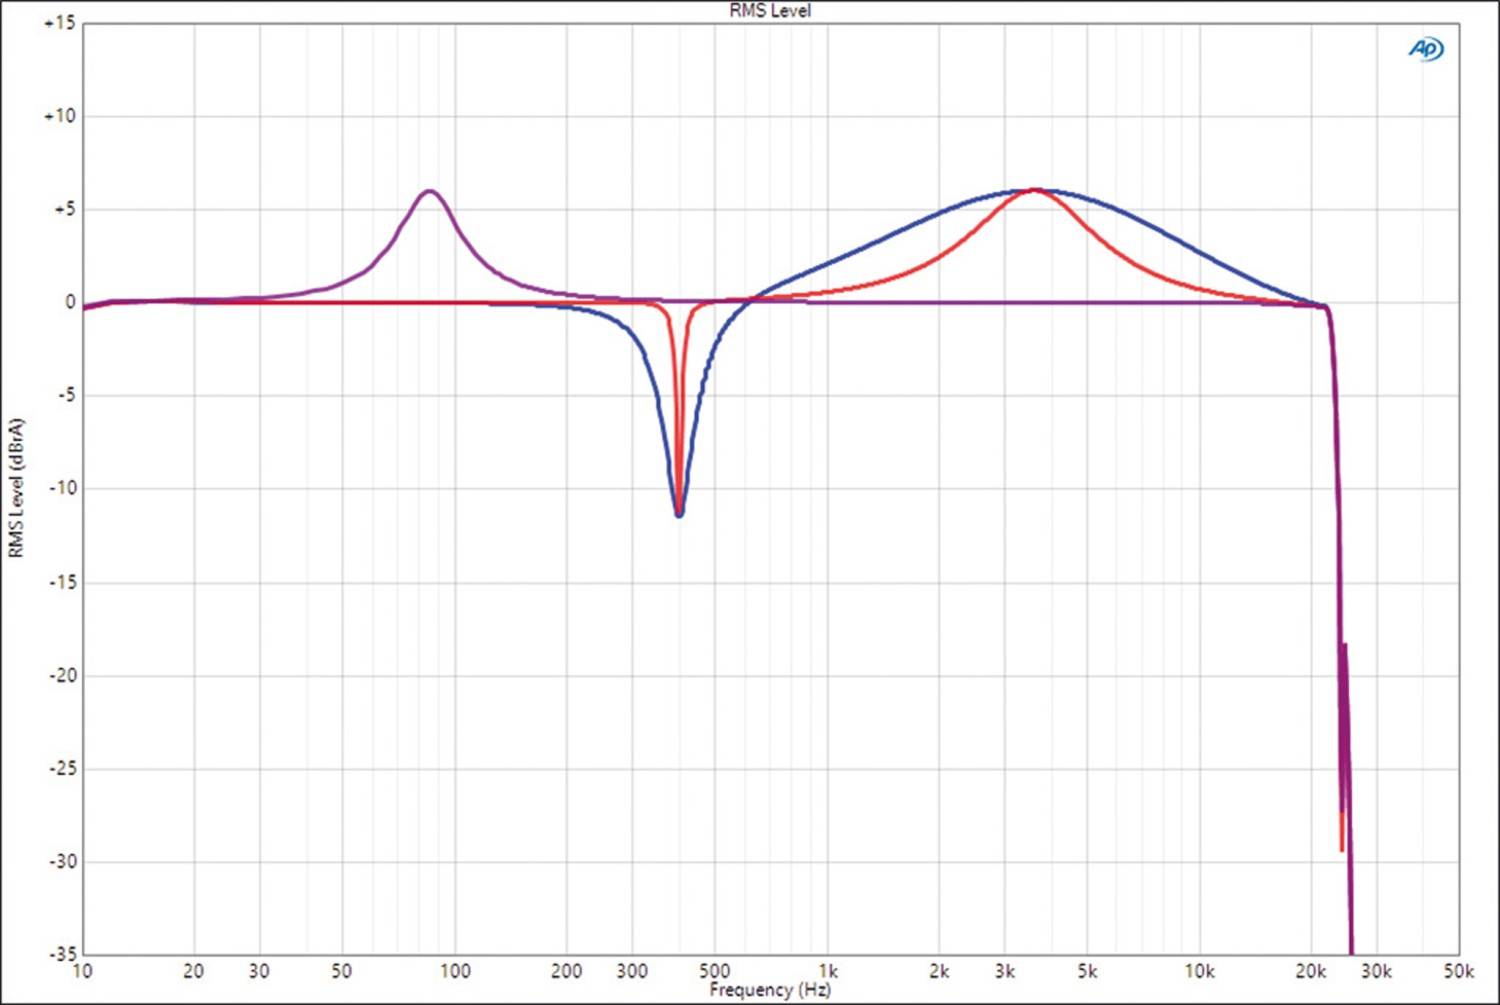Click the -30 y-axis value
This screenshot has height=1005, width=1500.
pyautogui.click(x=62, y=861)
